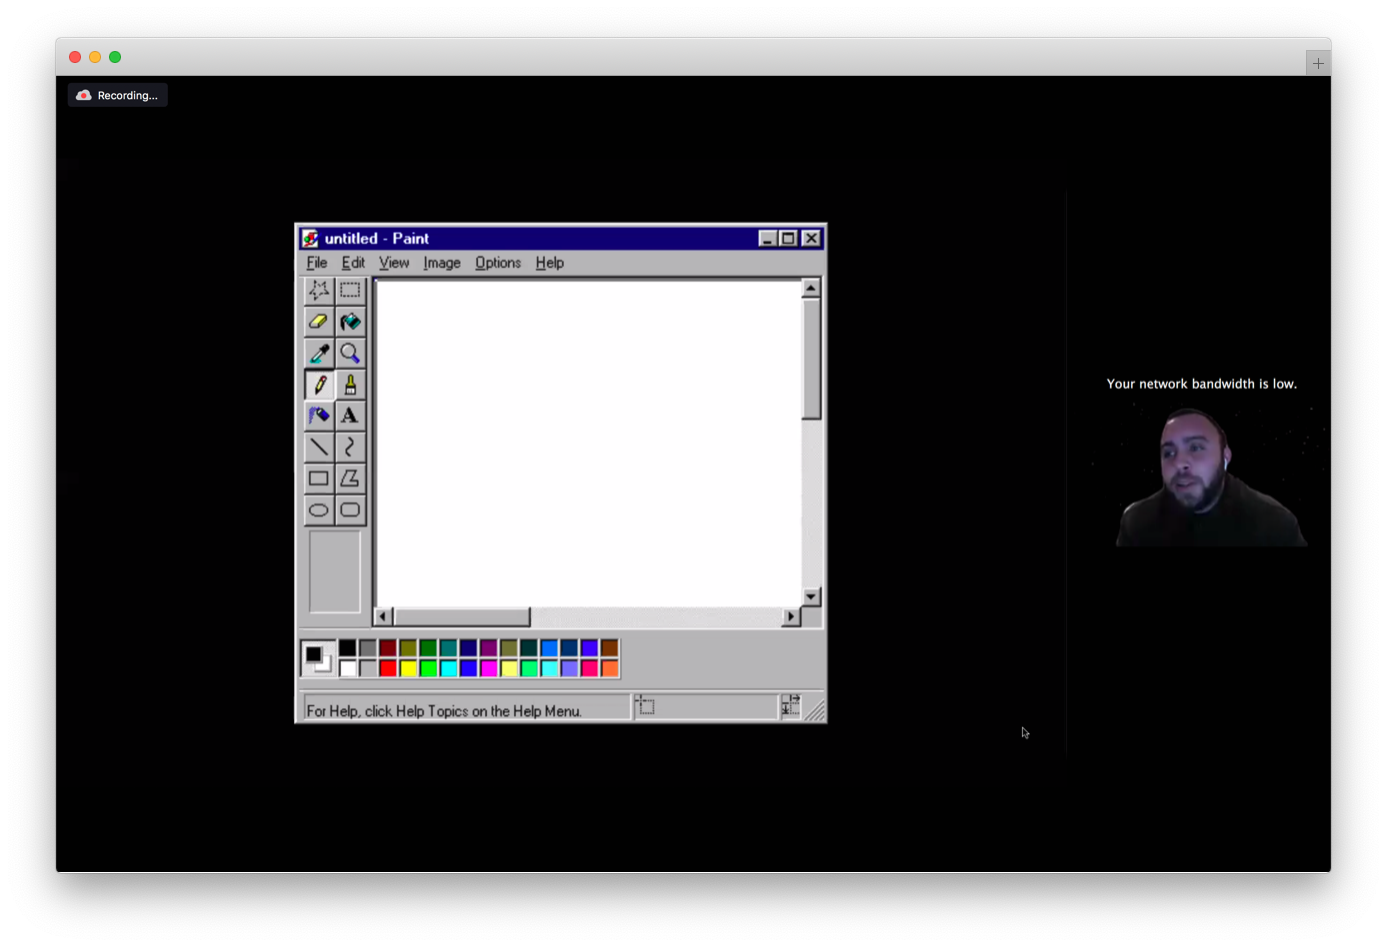
Task: Select the Curve tool
Action: [350, 447]
